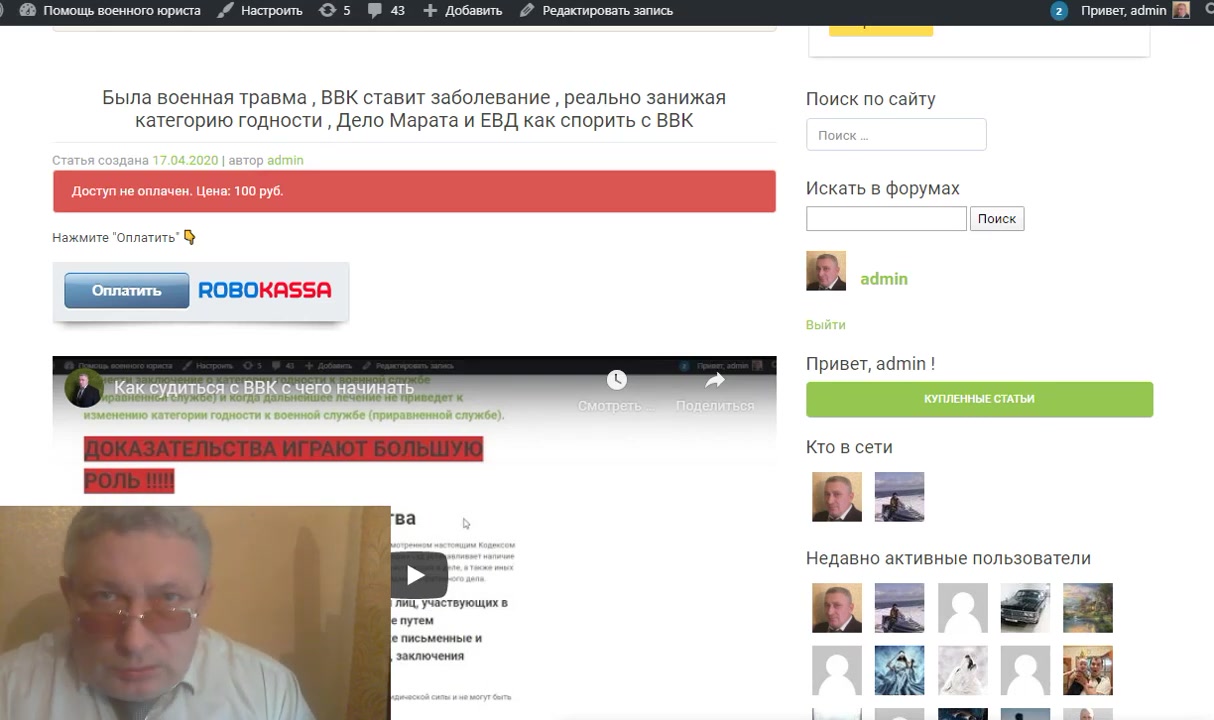Open the video title Как судиться с ВВК
The width and height of the screenshot is (1214, 720).
pos(263,388)
